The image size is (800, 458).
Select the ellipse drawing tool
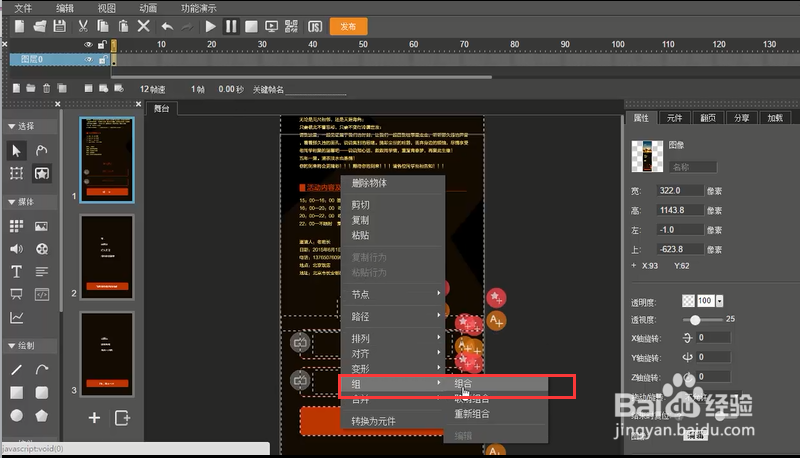[x=16, y=415]
